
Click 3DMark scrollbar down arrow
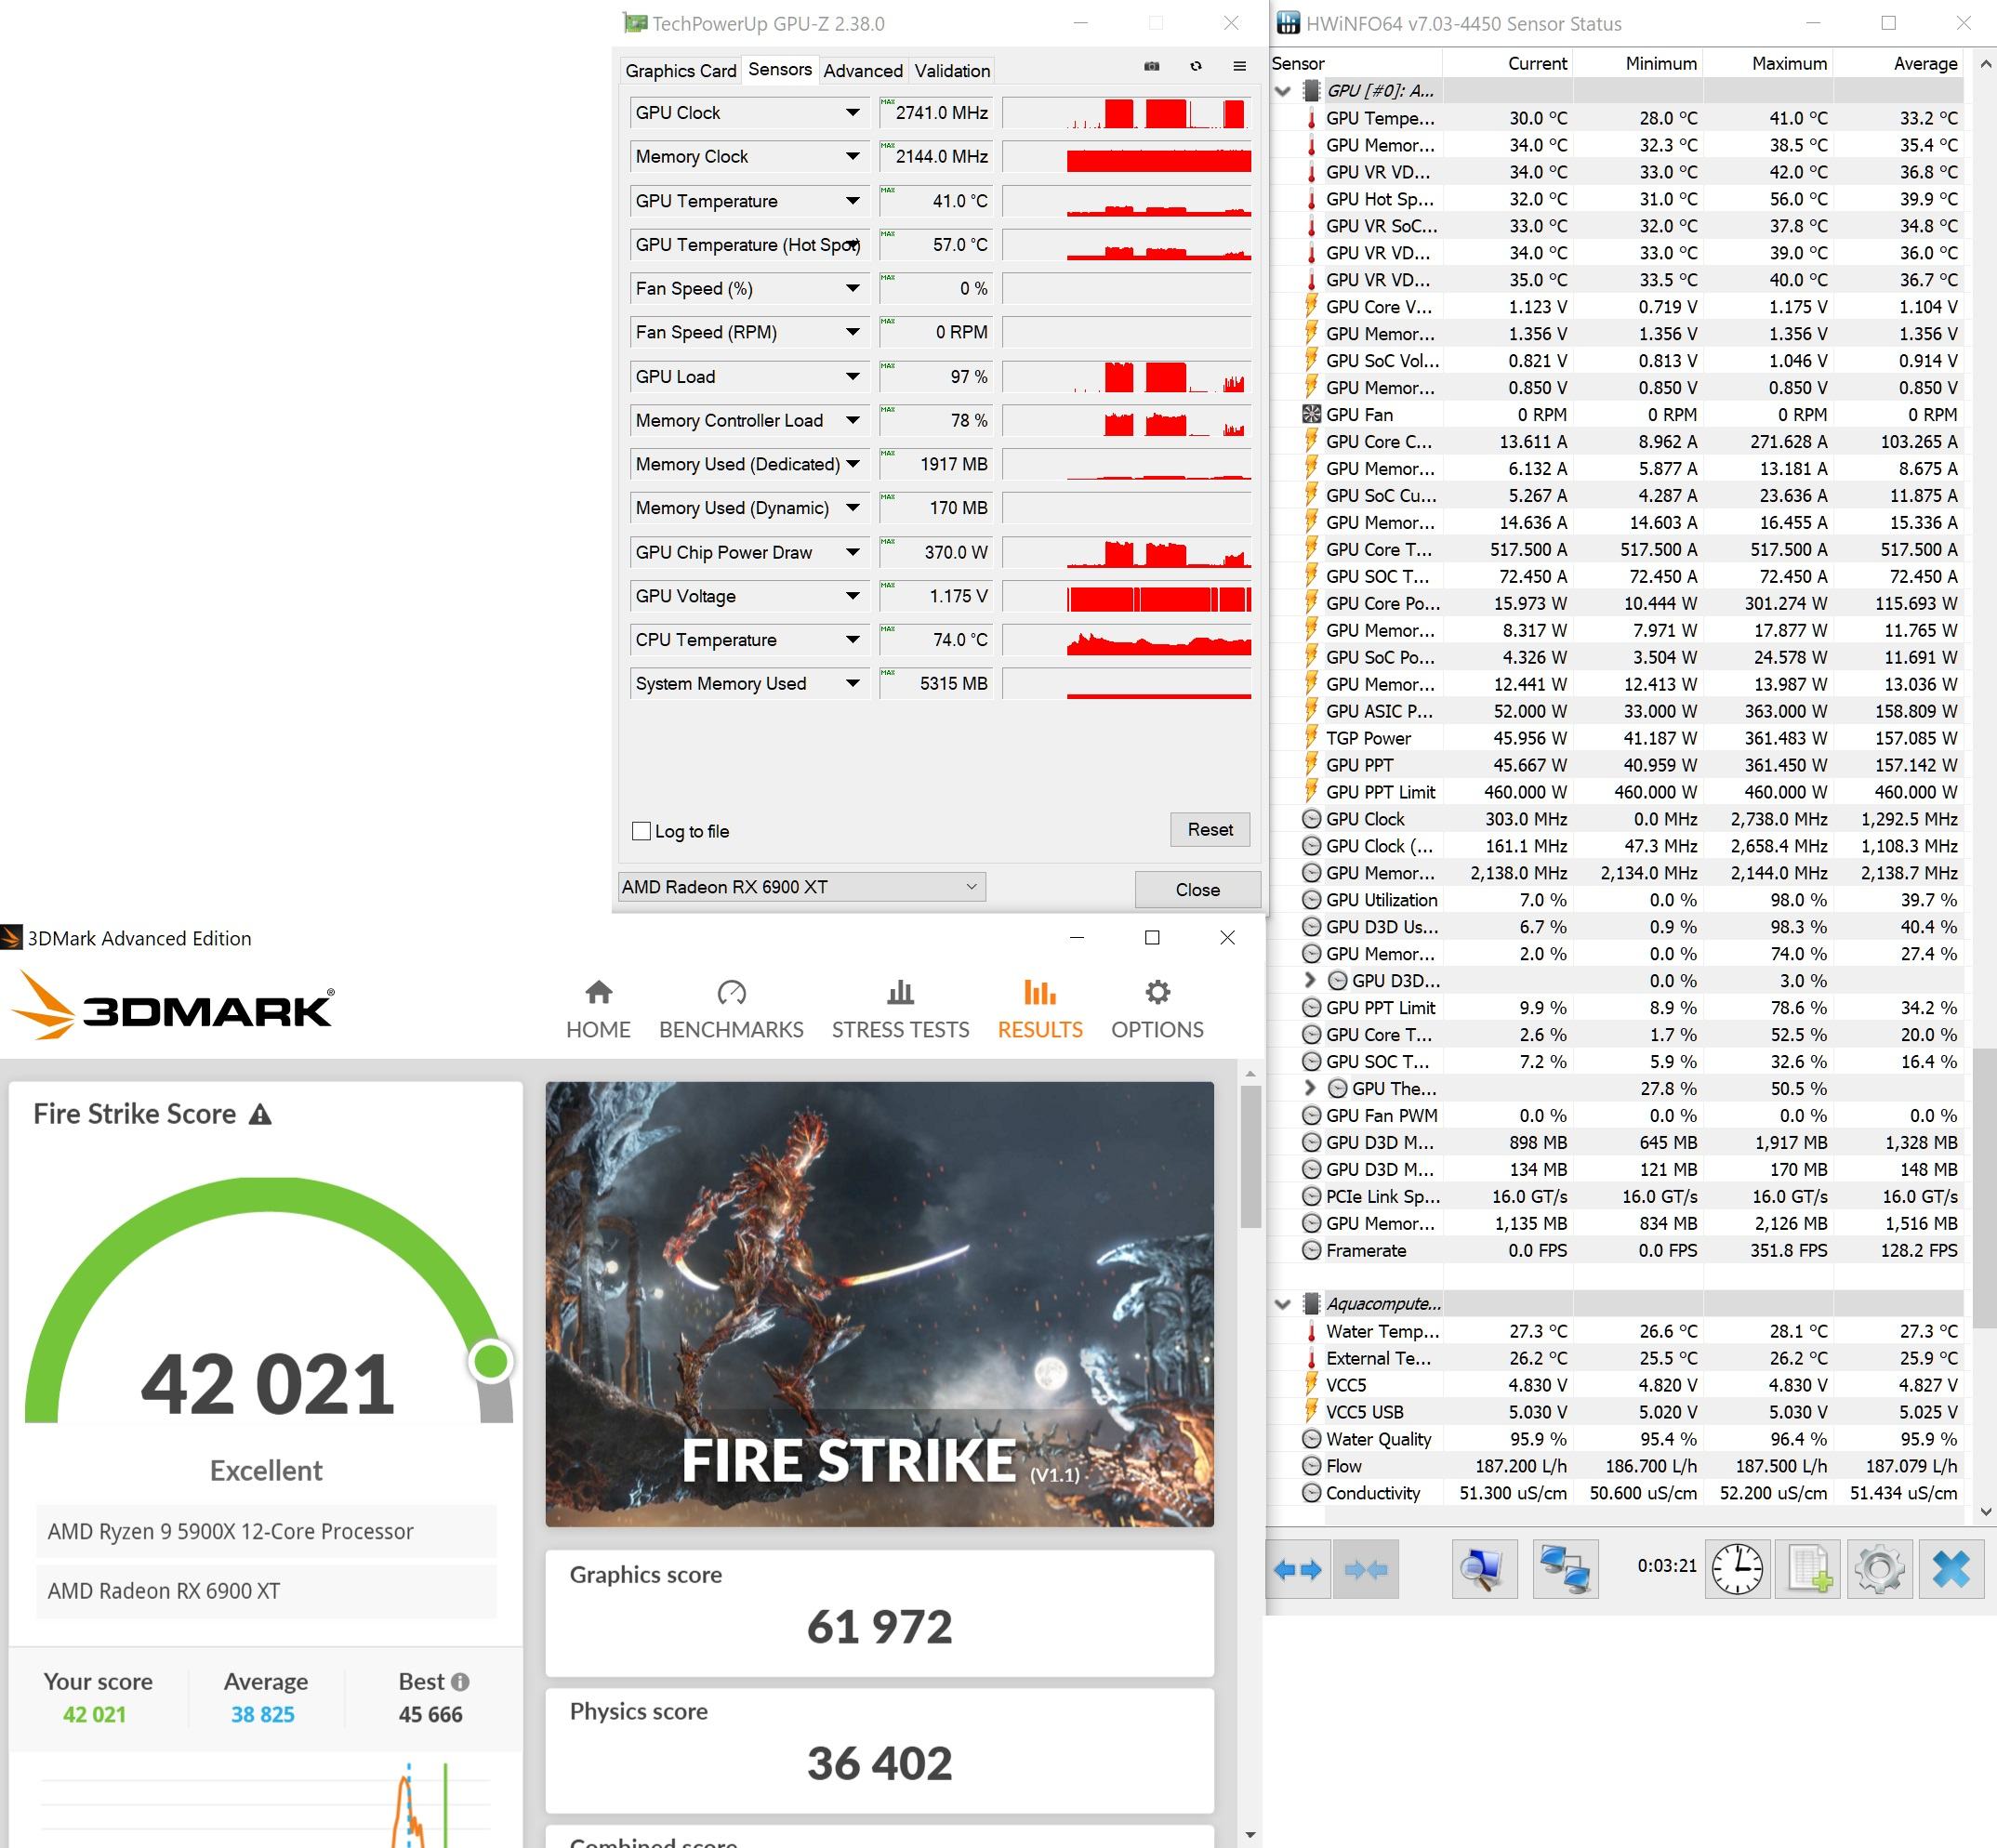(1250, 1835)
